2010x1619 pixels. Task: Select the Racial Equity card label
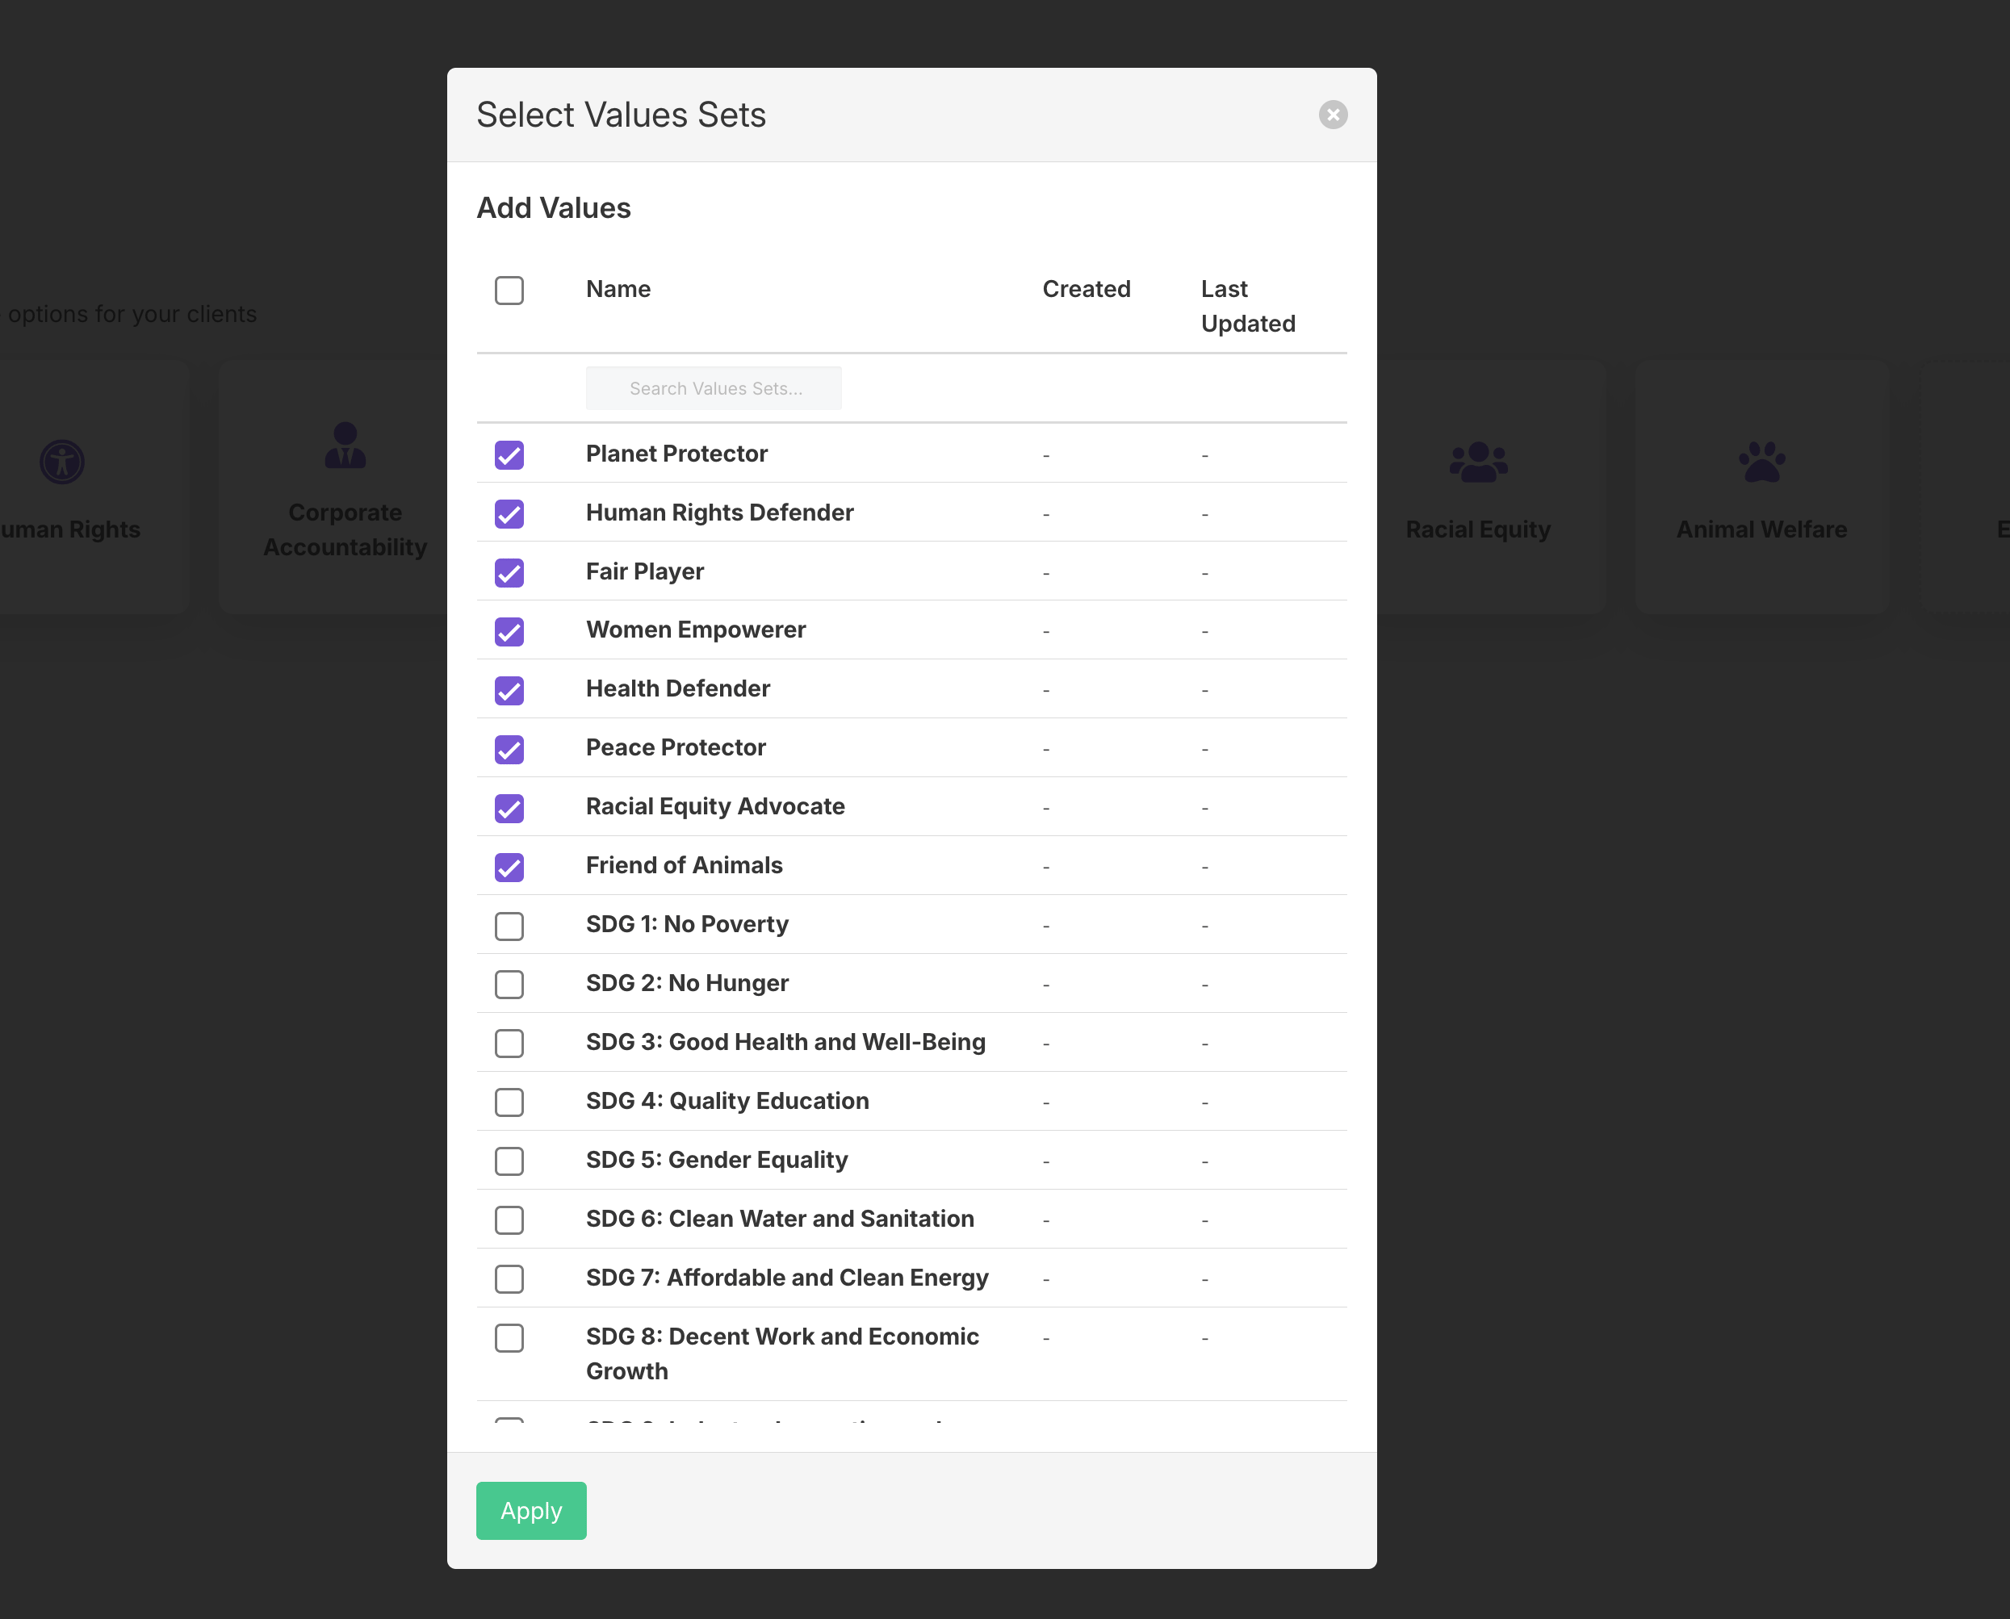pyautogui.click(x=1478, y=529)
